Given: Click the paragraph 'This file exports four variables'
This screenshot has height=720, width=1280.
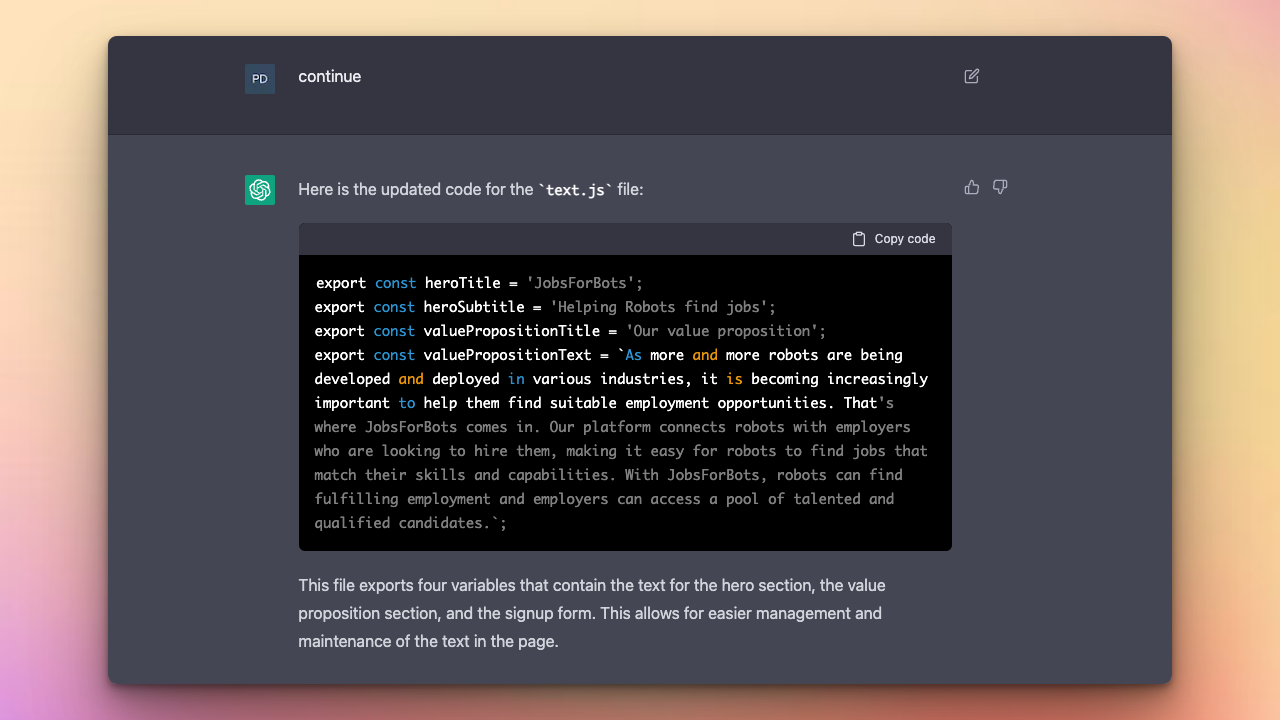Looking at the screenshot, I should (x=592, y=613).
